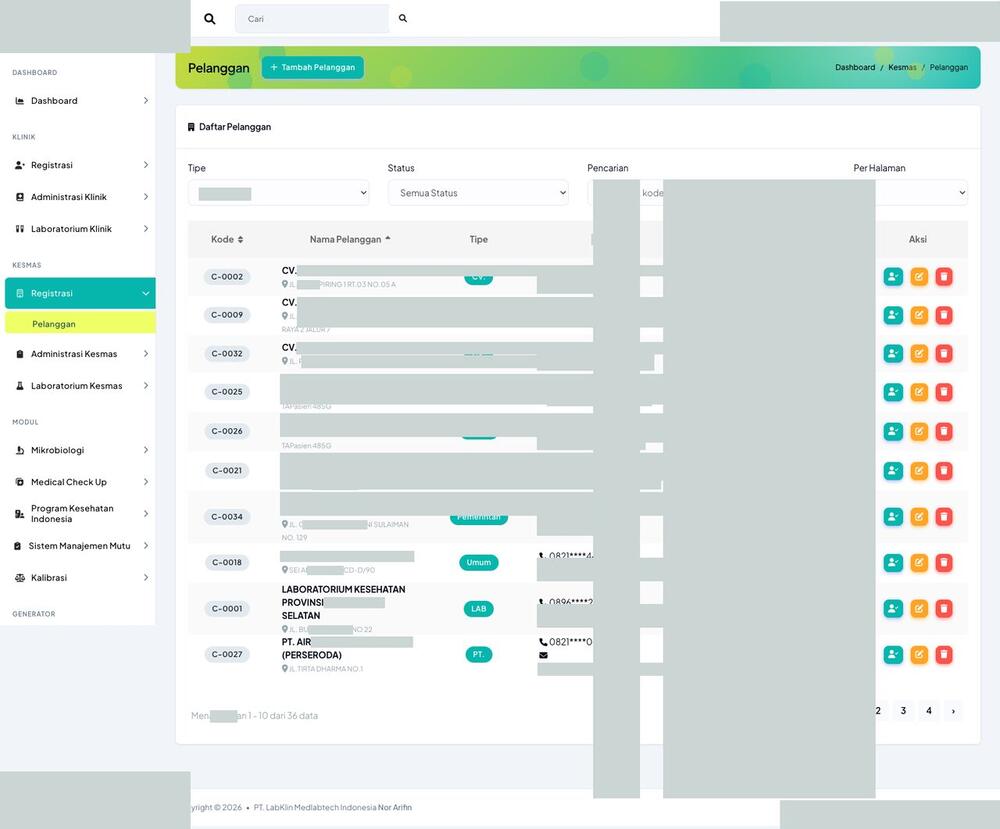This screenshot has width=1000, height=829.
Task: Click teal user icon for row C-0027
Action: (x=893, y=654)
